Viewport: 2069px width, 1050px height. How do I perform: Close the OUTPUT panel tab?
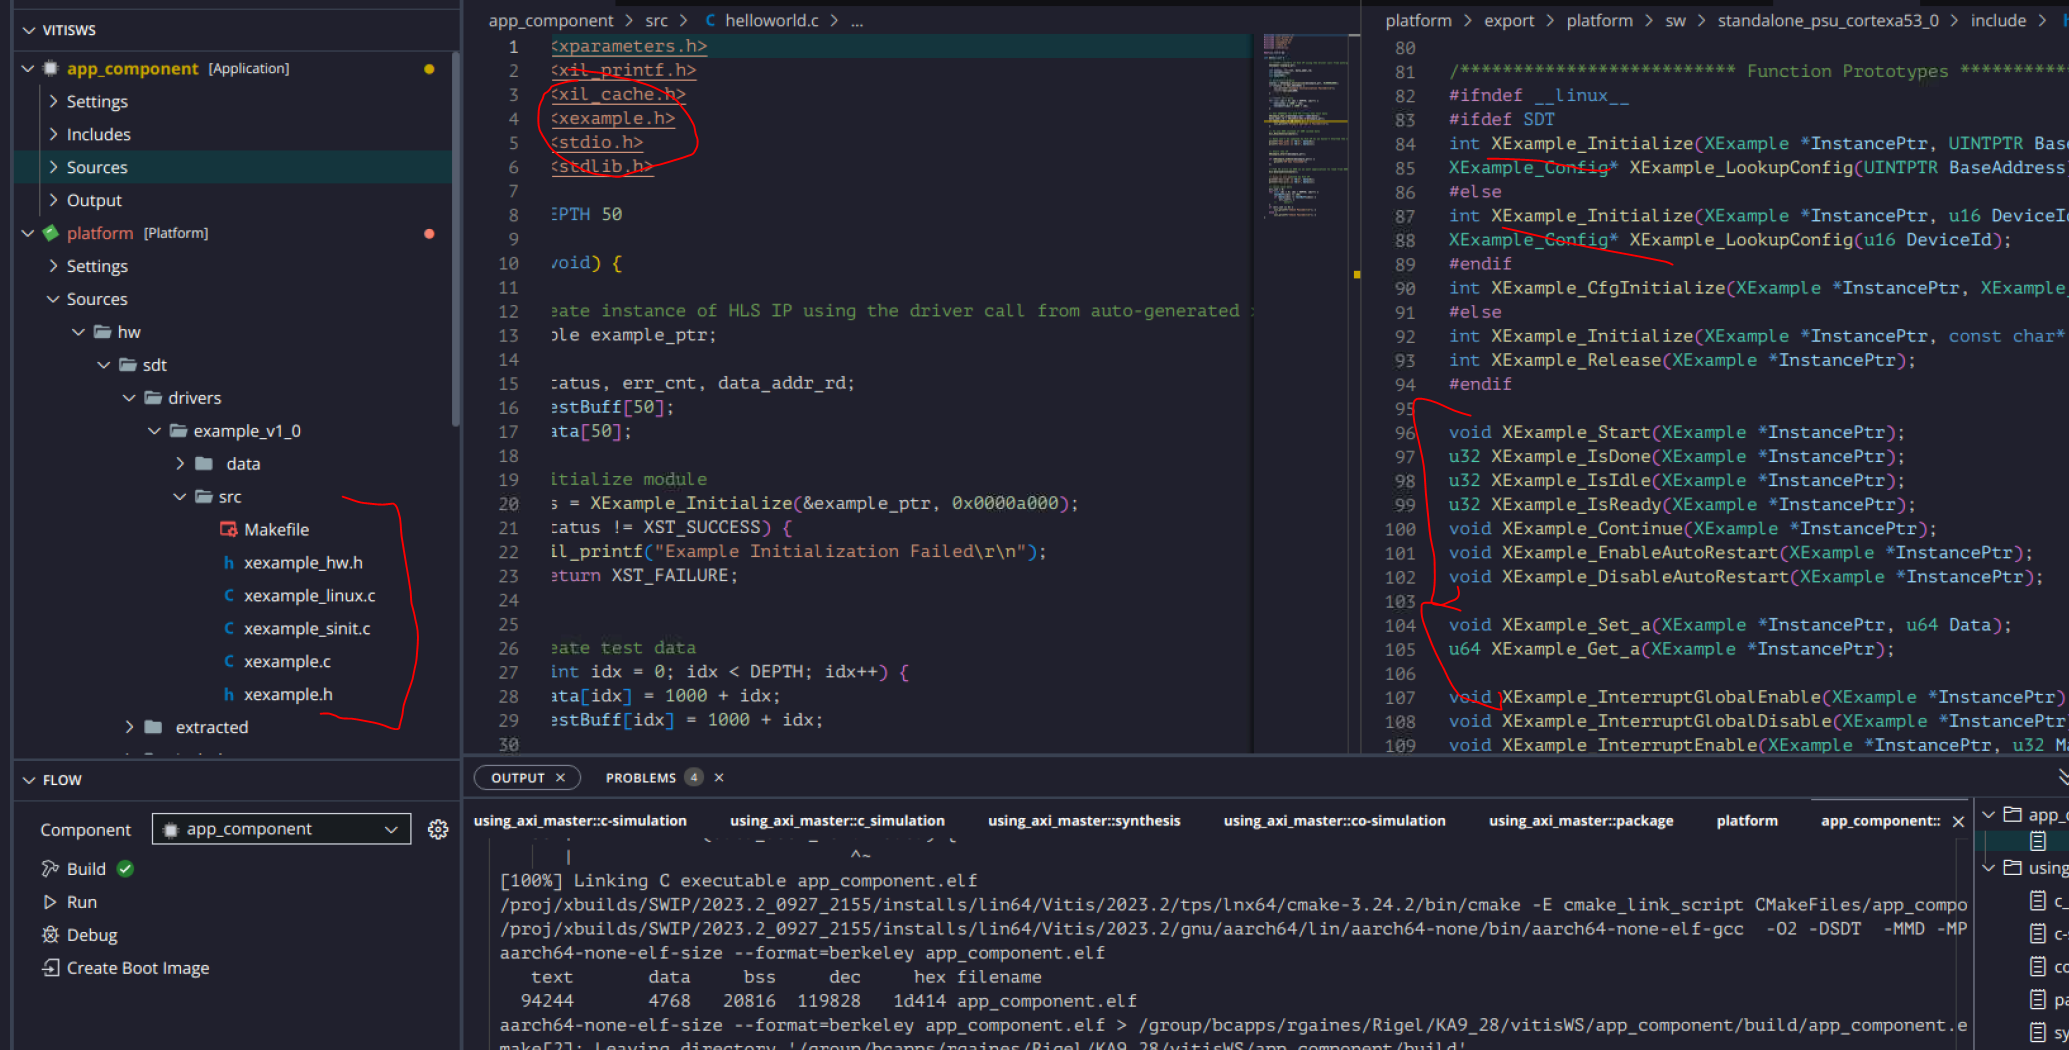click(561, 778)
